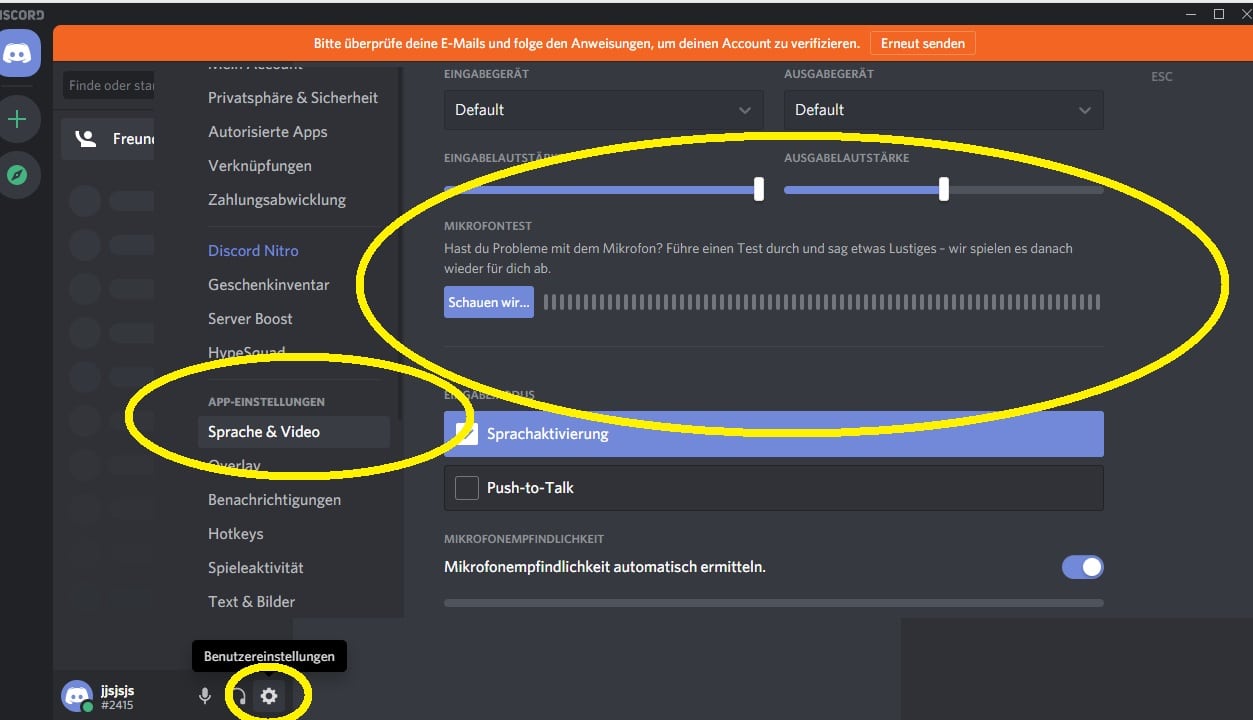Open the compass Explore Servers icon
Screen dimensions: 1253x720
18,176
